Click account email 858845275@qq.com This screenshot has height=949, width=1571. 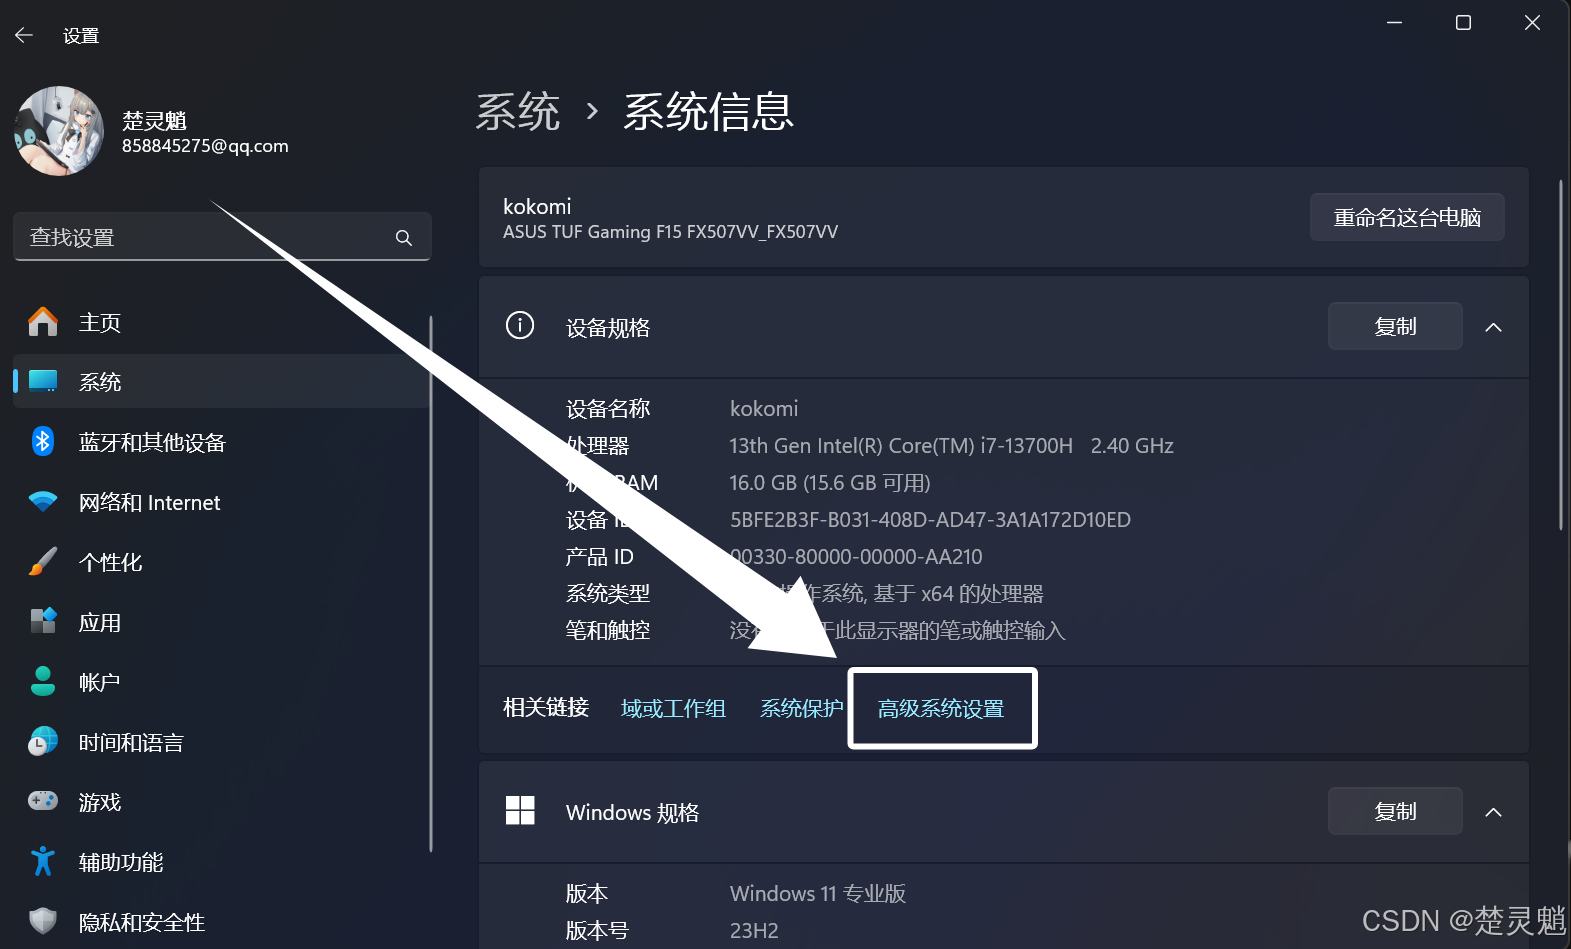click(205, 146)
